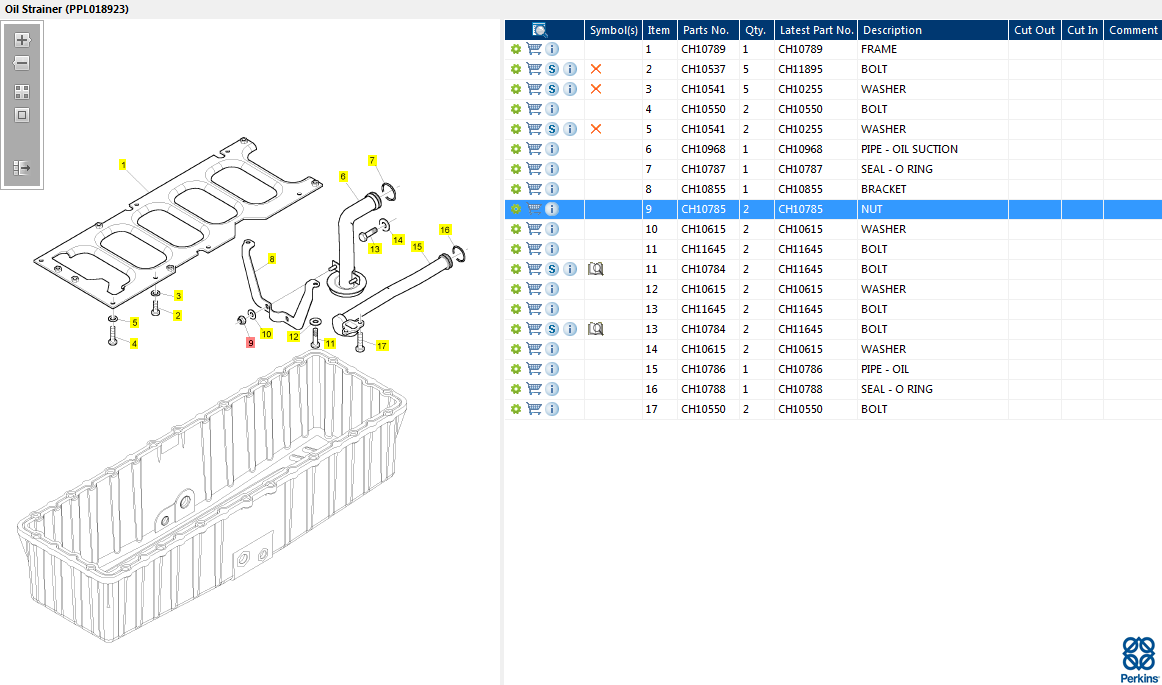Click the Perkins logo

(1138, 659)
